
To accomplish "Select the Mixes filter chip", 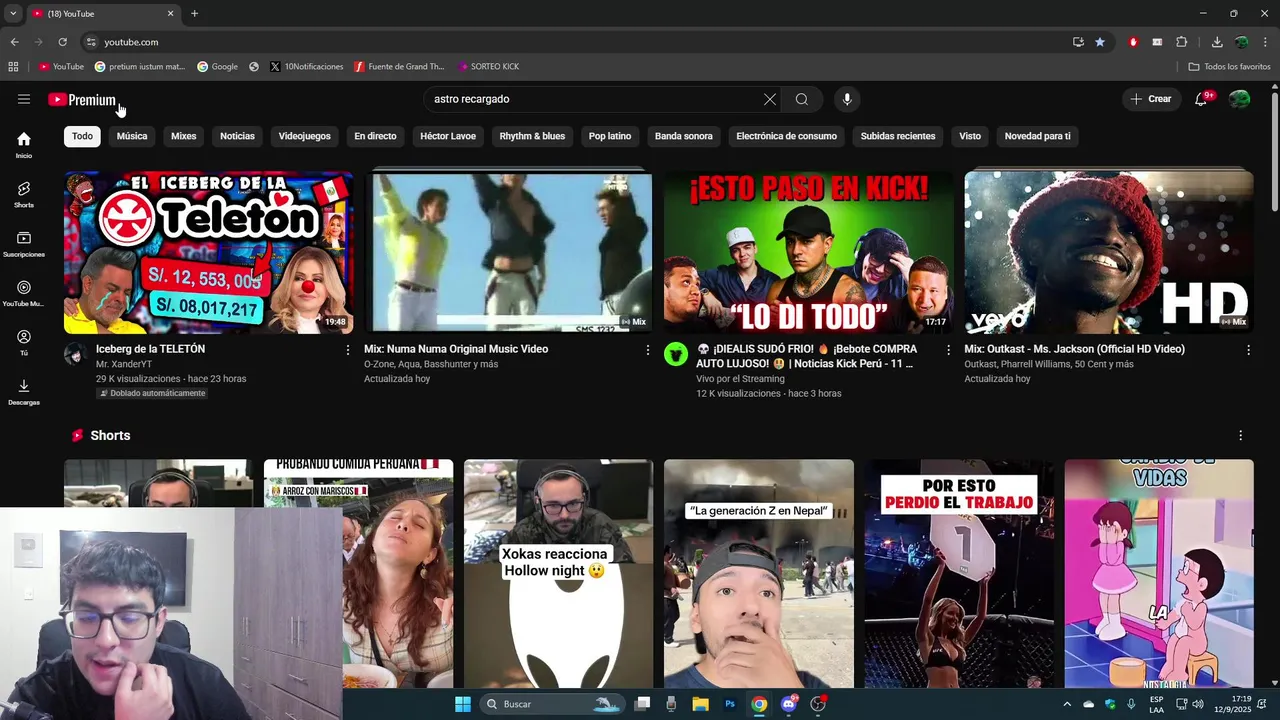I will (184, 136).
